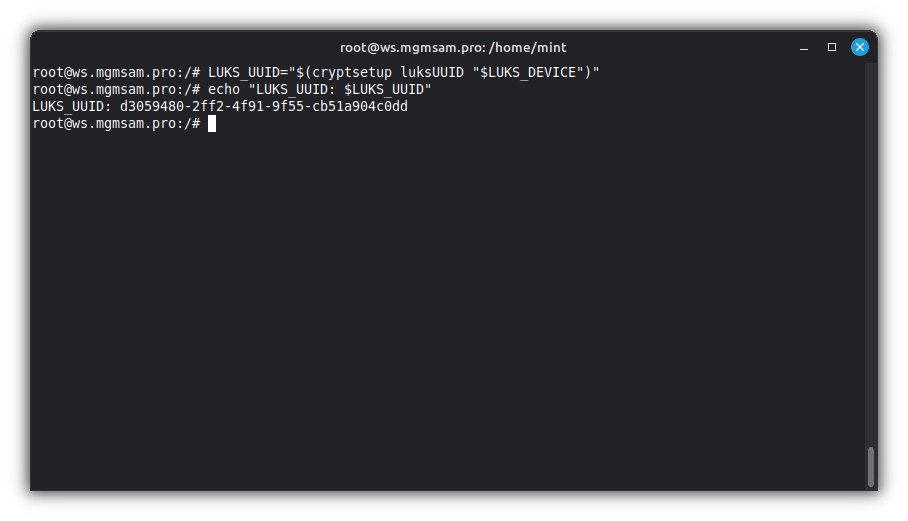The image size is (908, 521).
Task: Click the window title root@ws.mgmsam.pro
Action: tap(411, 47)
